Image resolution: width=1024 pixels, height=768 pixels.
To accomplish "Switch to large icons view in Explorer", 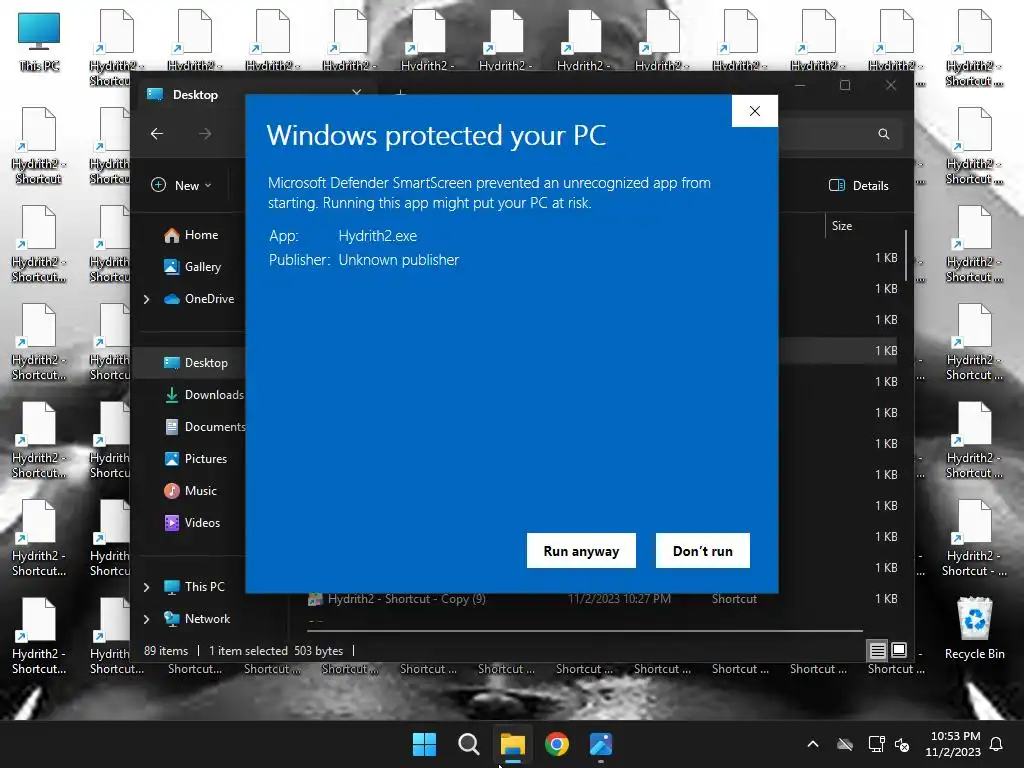I will click(899, 650).
